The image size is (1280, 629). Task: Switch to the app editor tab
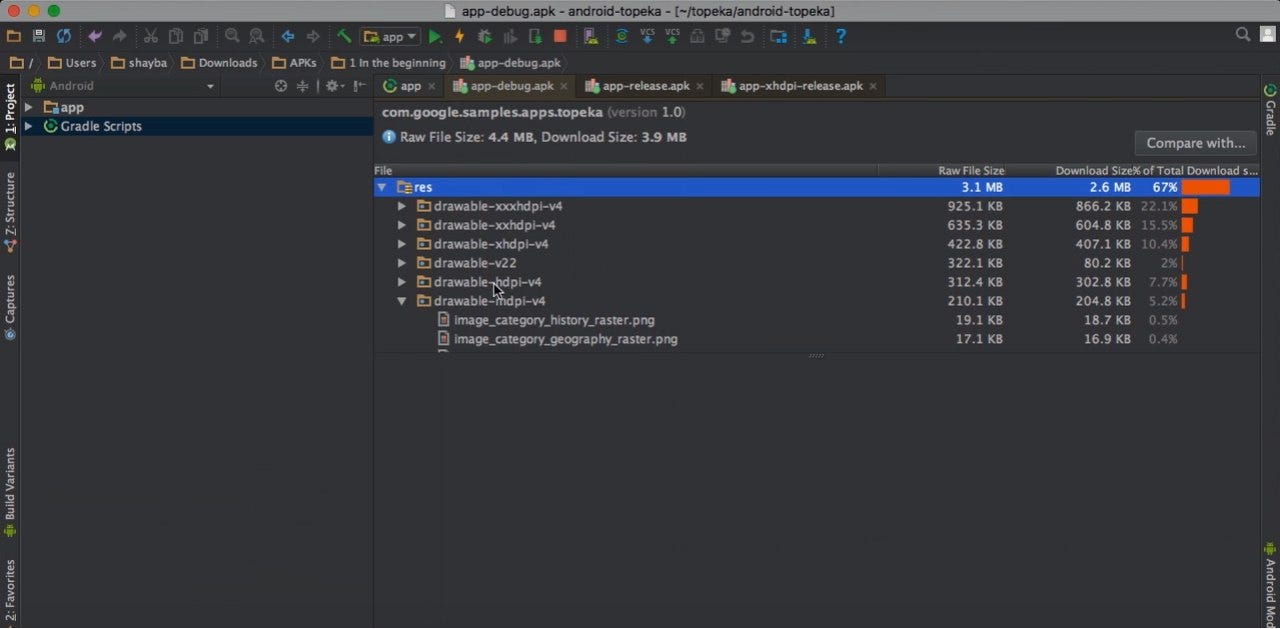pos(409,86)
